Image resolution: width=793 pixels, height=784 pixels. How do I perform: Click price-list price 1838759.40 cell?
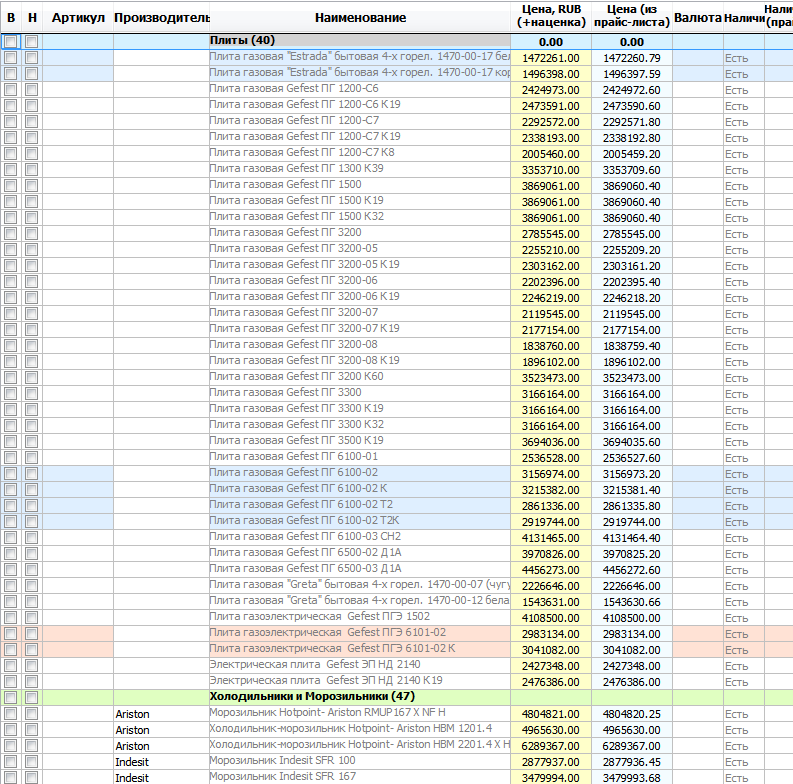[632, 346]
